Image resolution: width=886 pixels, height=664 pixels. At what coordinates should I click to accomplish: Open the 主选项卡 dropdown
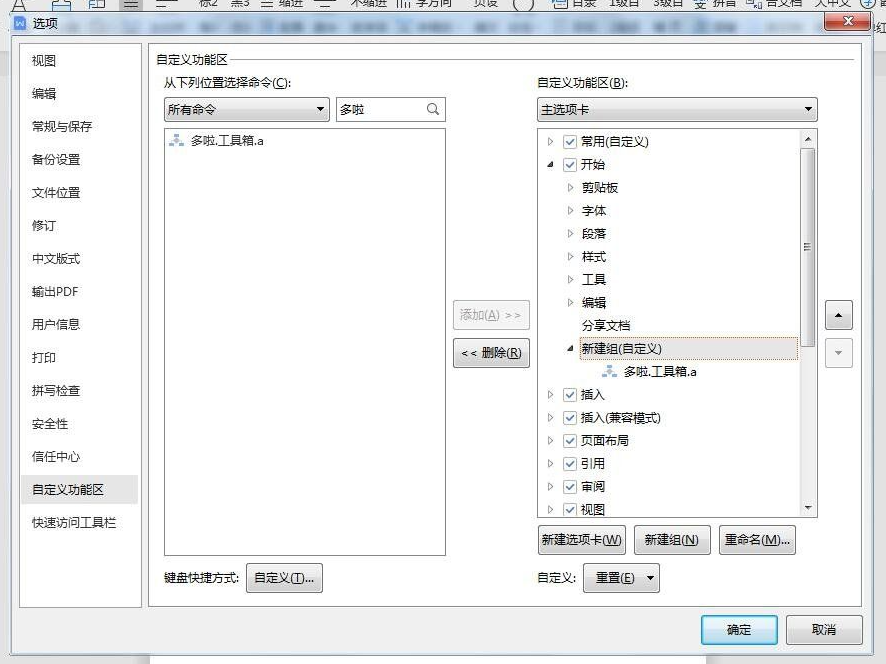click(808, 109)
